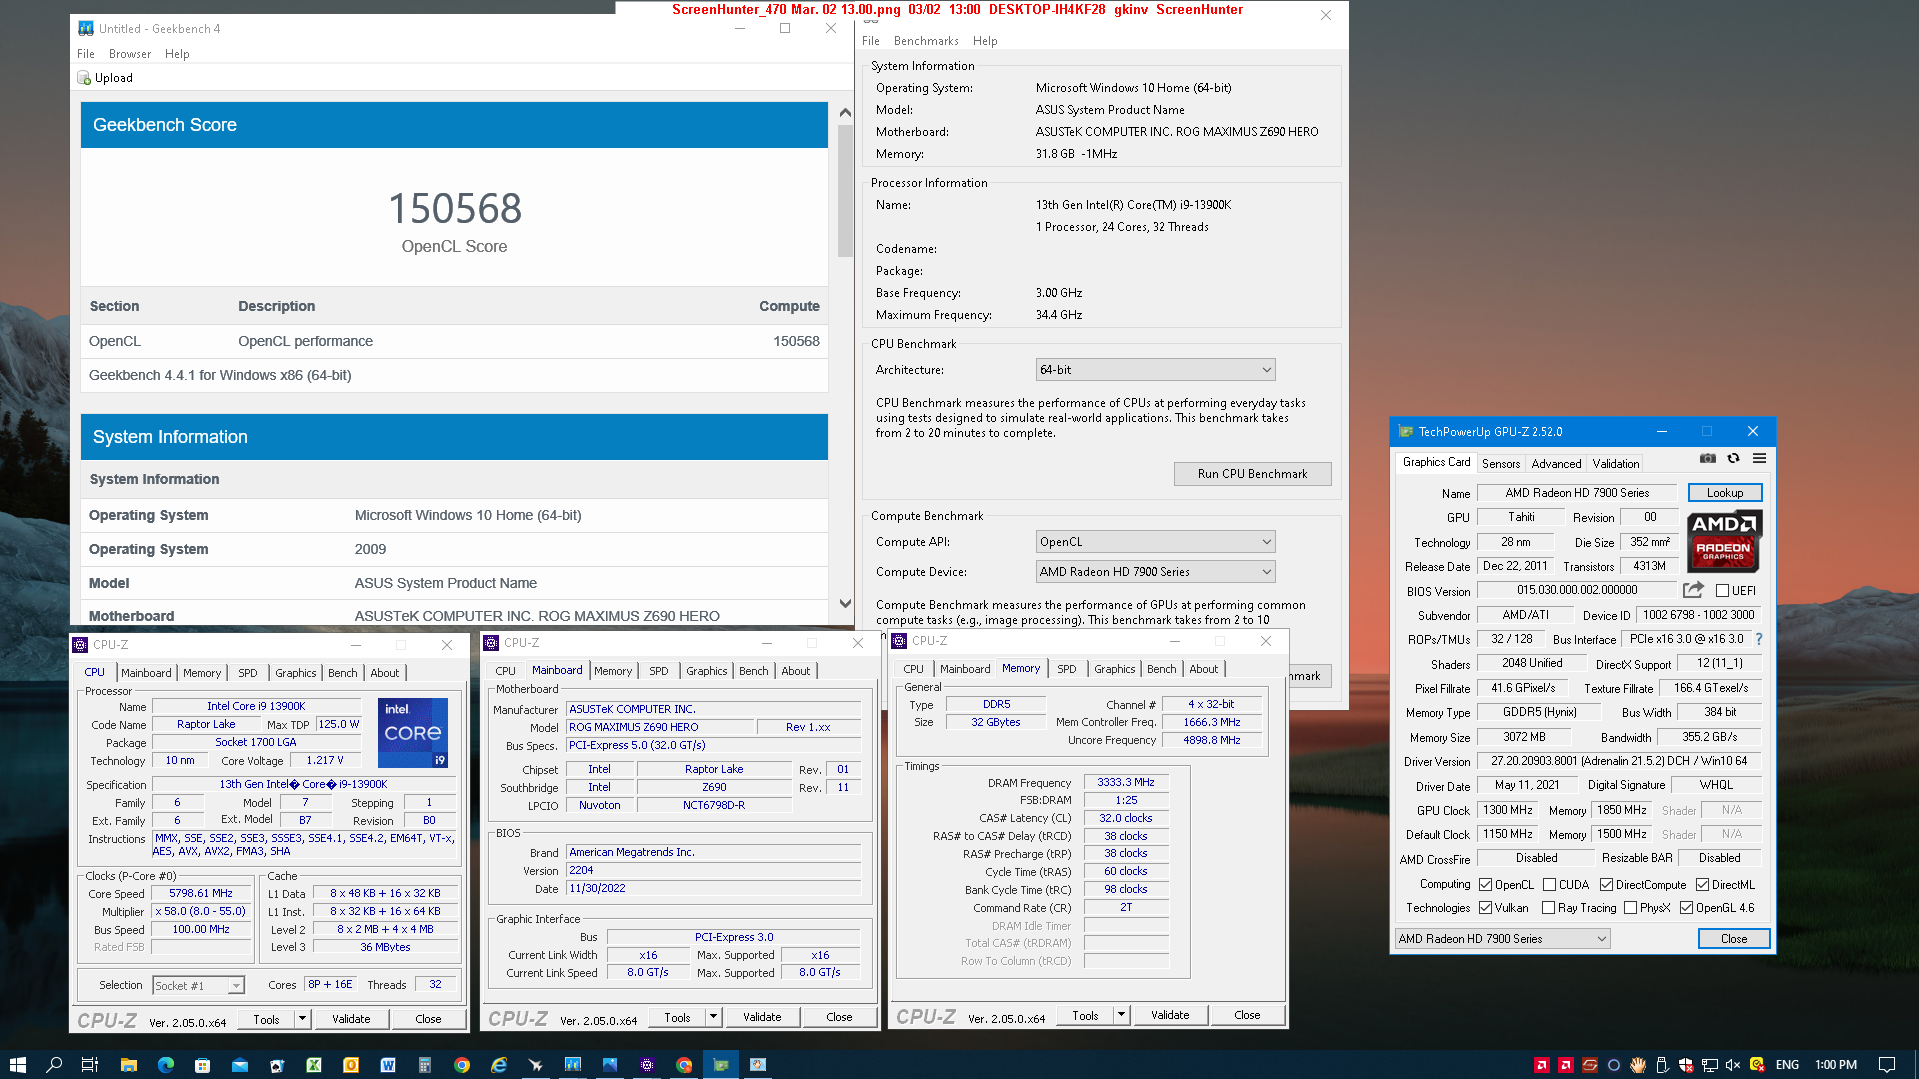Click the Intel Core i9 logo in CPU-Z
Viewport: 1919px width, 1079px height.
[x=413, y=733]
